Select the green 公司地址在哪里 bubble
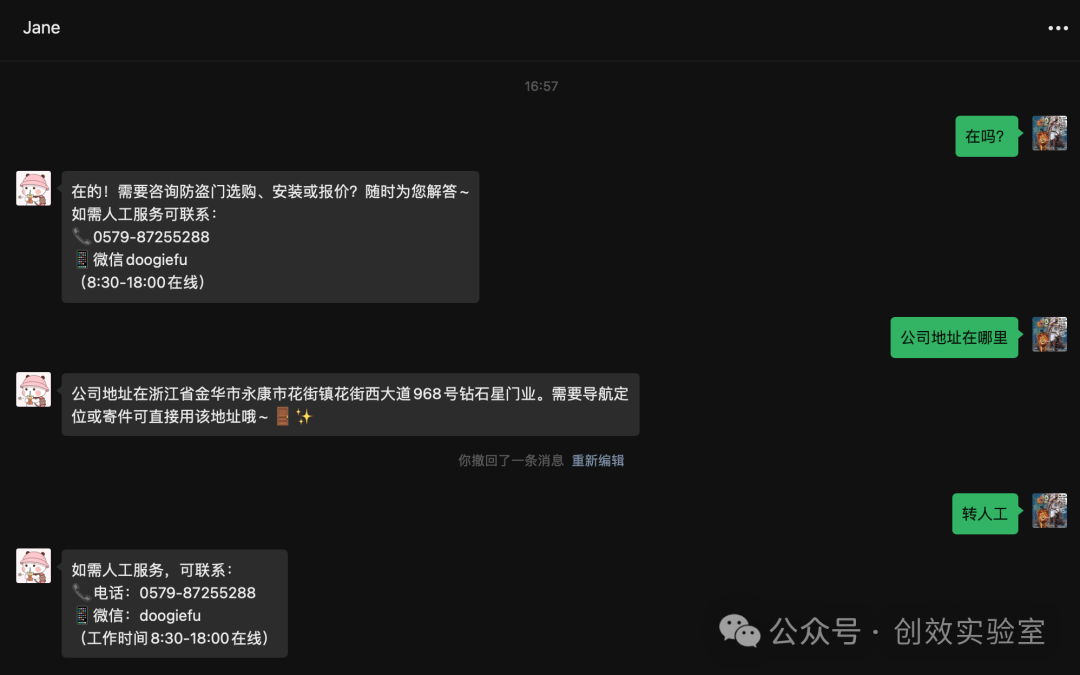The image size is (1080, 675). 954,338
